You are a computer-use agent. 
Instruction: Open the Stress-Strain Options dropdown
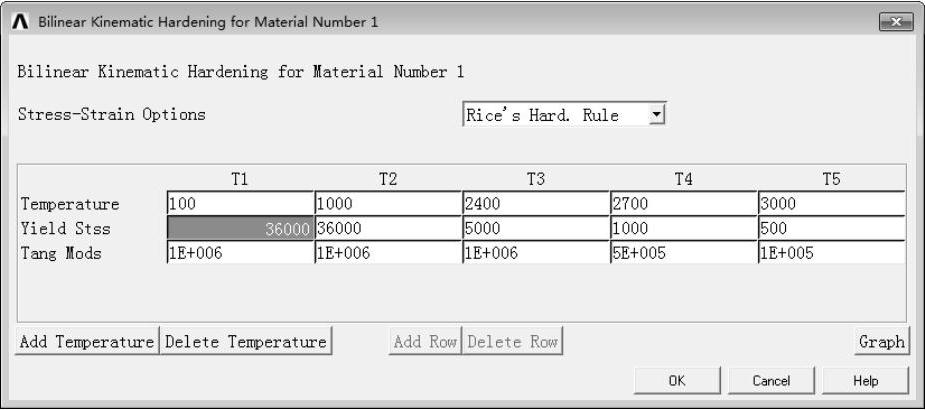(x=657, y=114)
